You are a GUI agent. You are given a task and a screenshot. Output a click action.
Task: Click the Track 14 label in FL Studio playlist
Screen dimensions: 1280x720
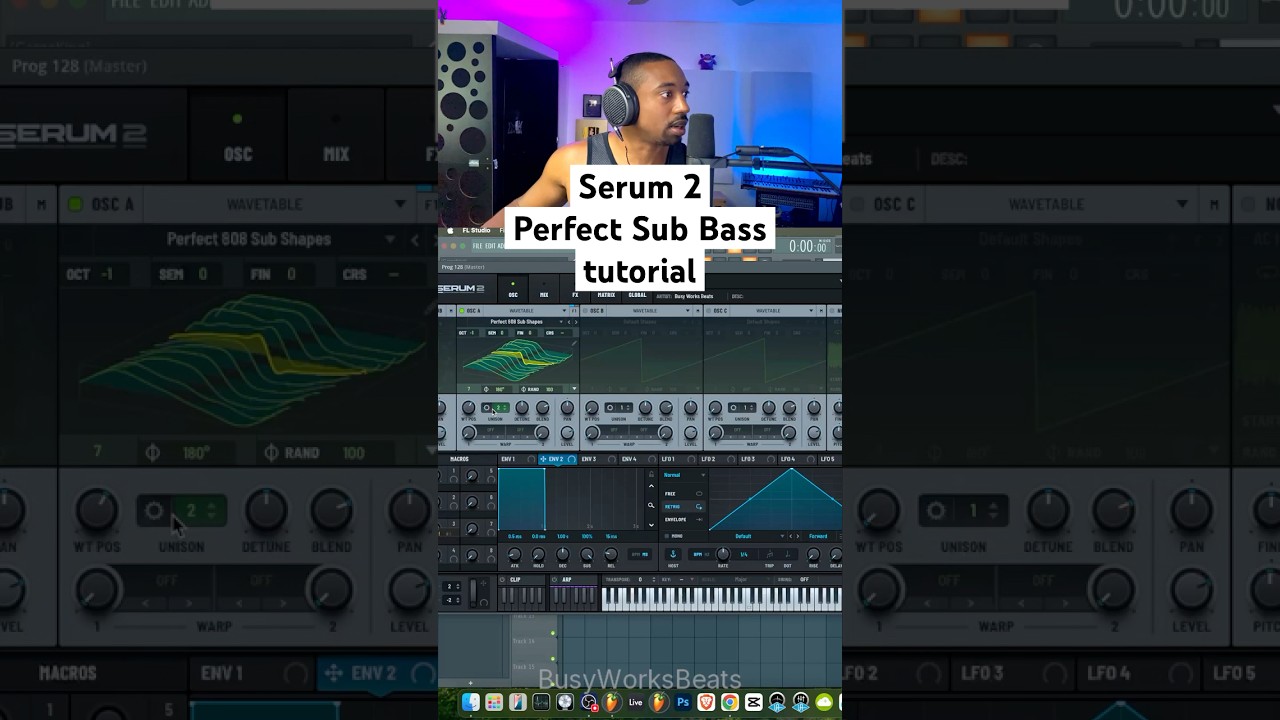[524, 640]
